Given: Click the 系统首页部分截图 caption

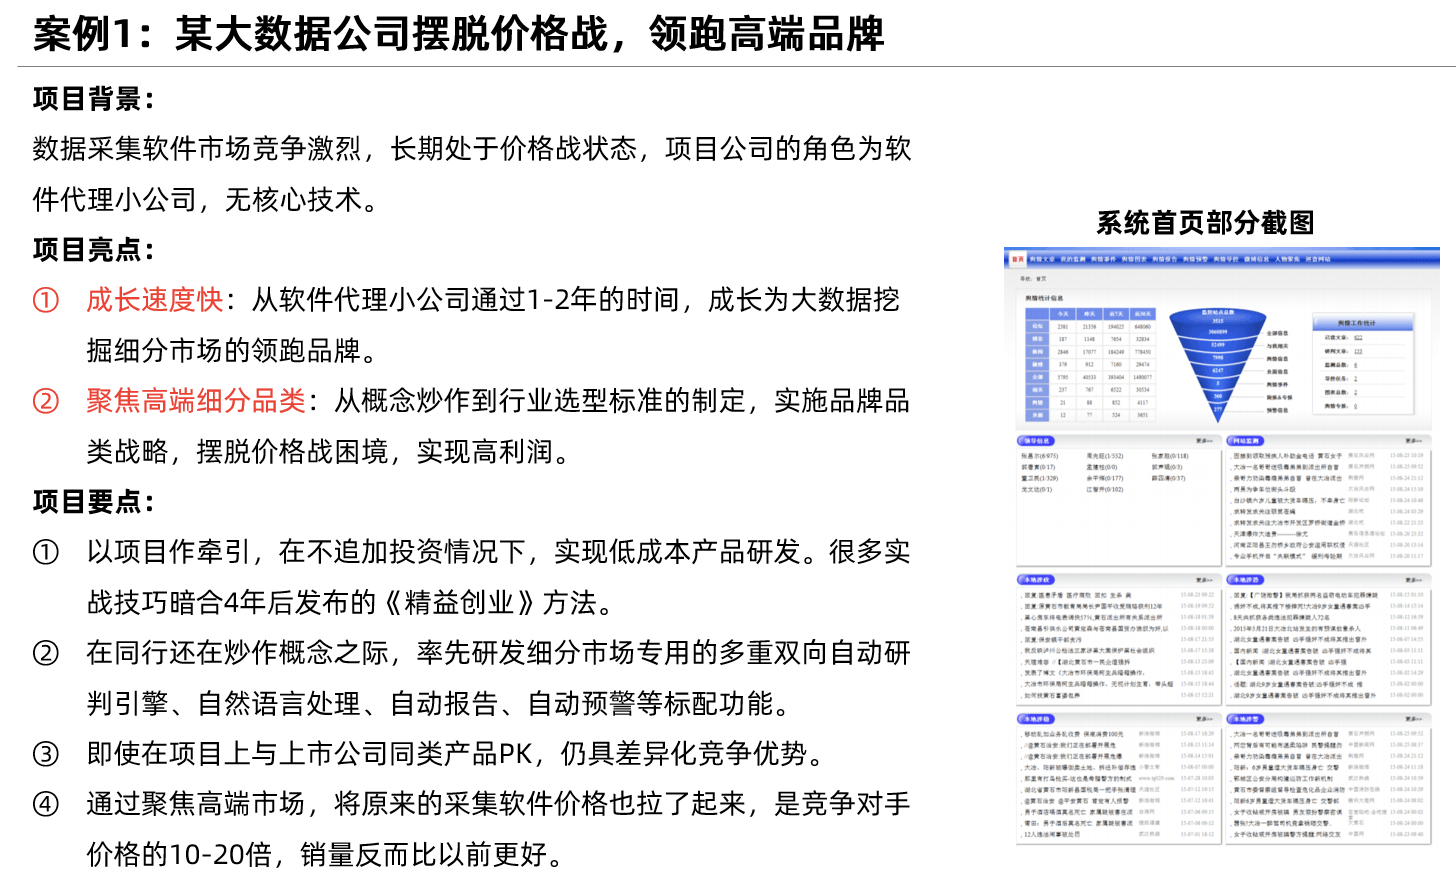Looking at the screenshot, I should click(1205, 223).
